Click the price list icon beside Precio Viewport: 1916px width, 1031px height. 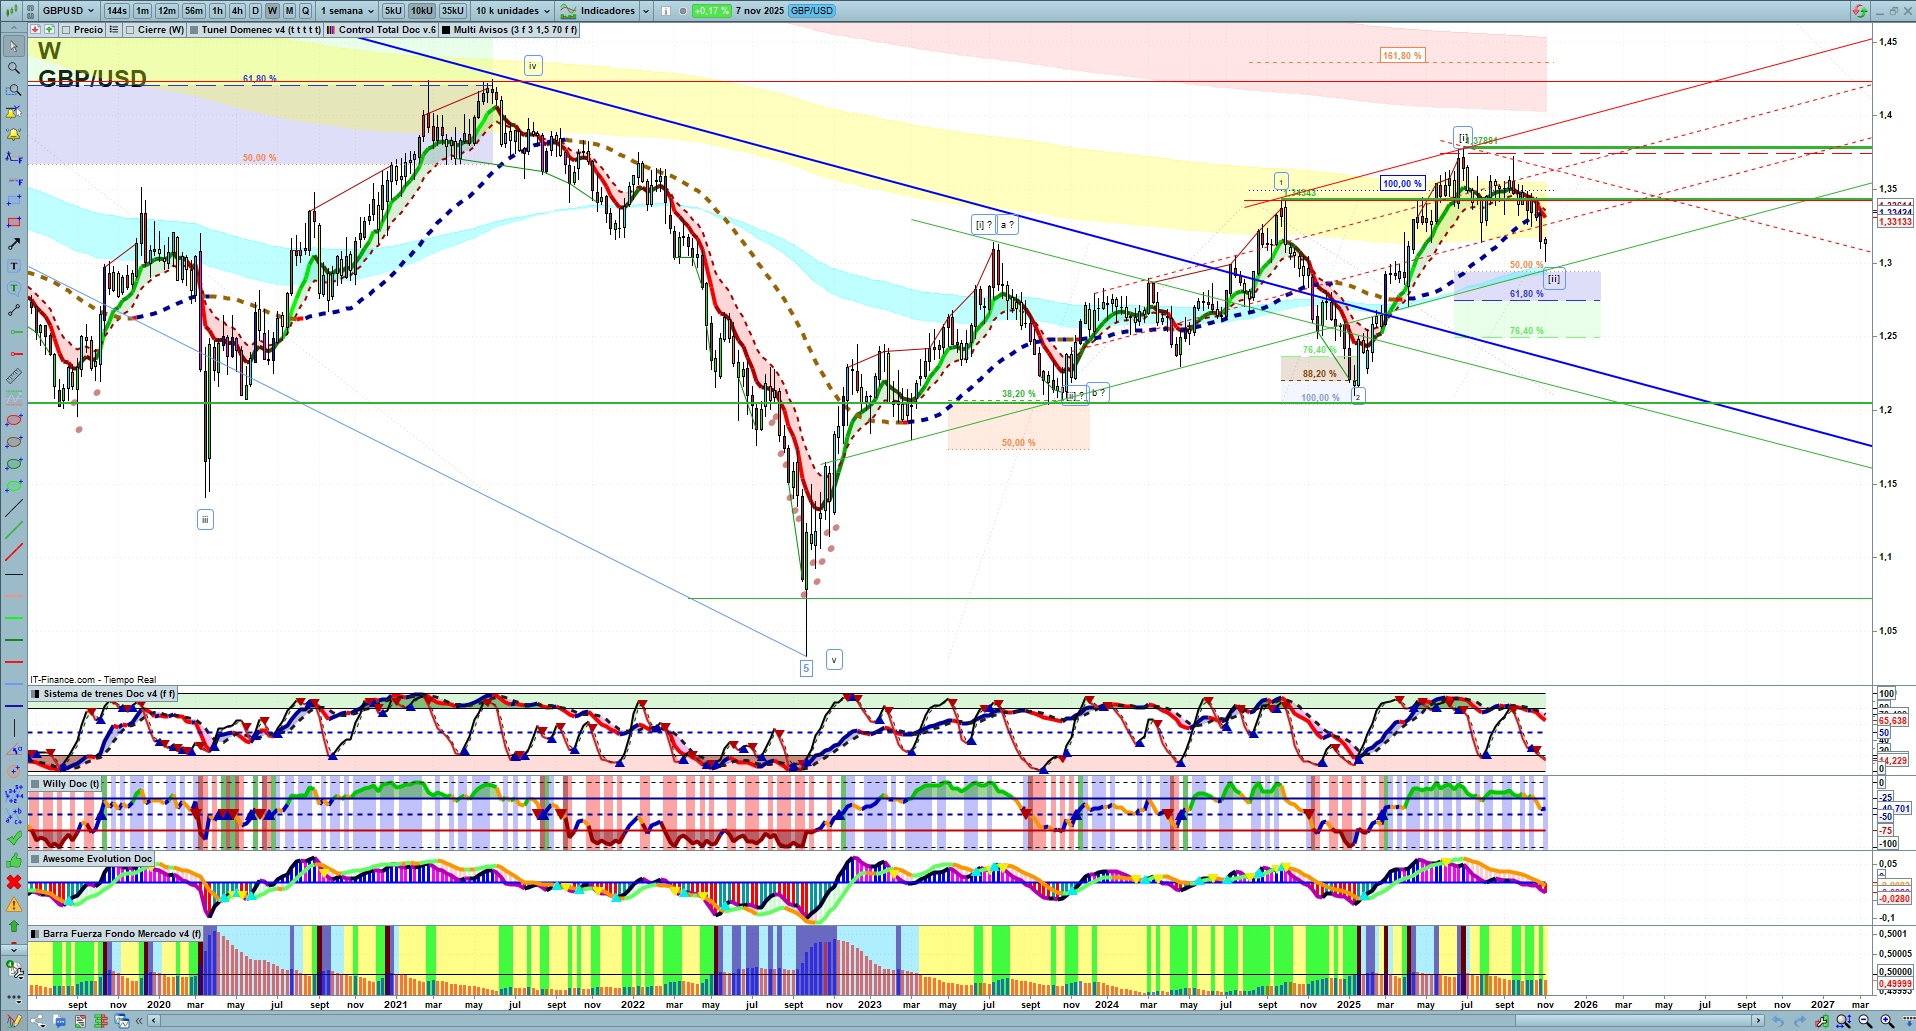click(113, 30)
